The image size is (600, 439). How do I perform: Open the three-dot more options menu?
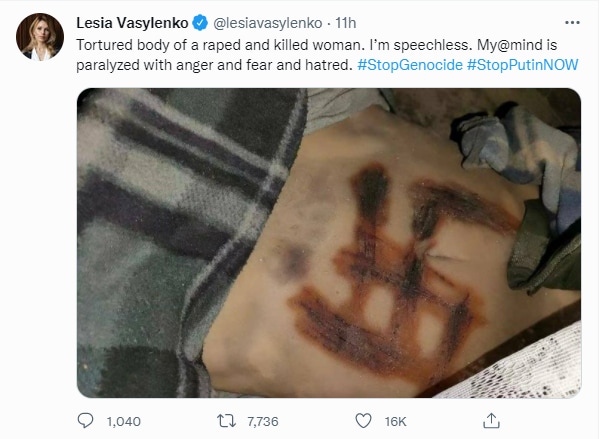coord(572,23)
